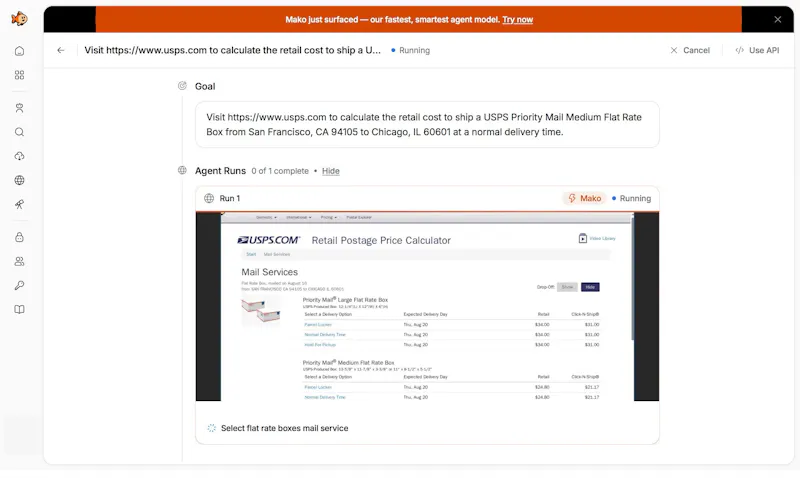Click Drop-Off Show button
Viewport: 800px width, 478px height.
pos(567,287)
